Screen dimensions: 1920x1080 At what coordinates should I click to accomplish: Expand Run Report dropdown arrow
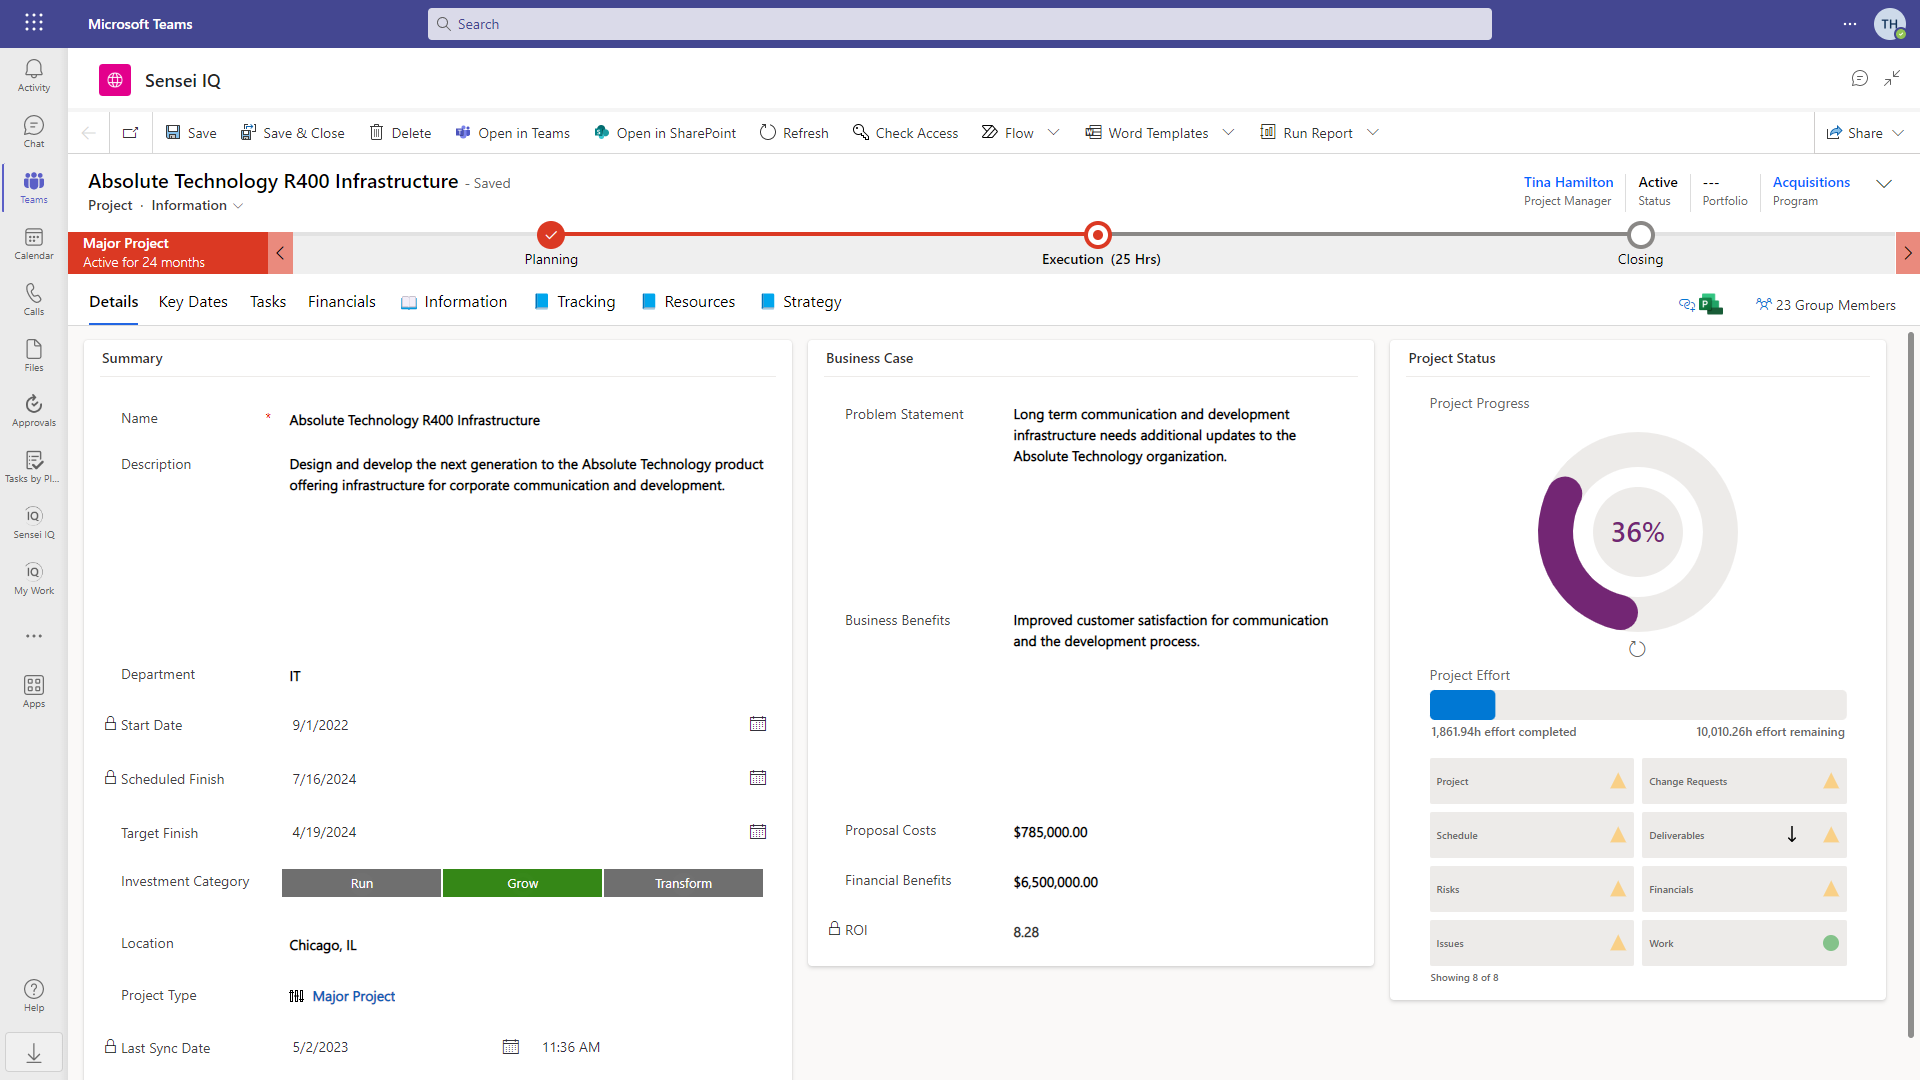point(1373,133)
